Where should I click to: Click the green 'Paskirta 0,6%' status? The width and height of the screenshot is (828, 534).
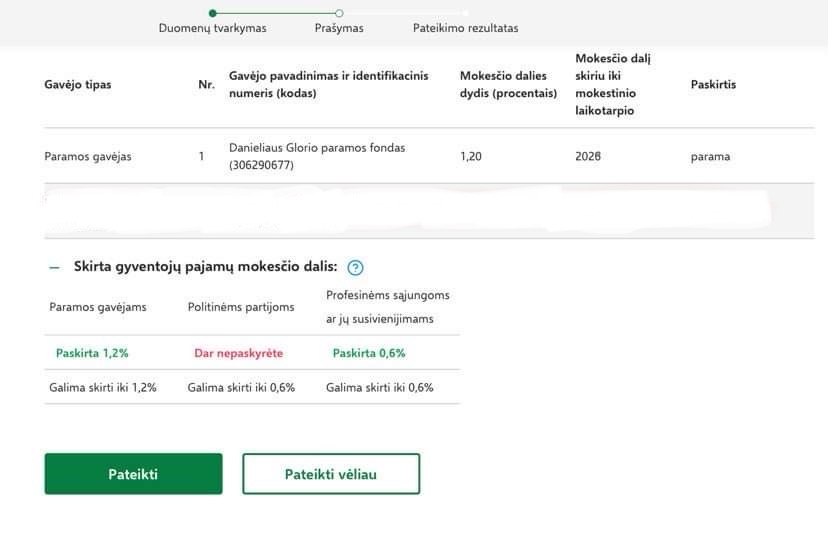[369, 353]
